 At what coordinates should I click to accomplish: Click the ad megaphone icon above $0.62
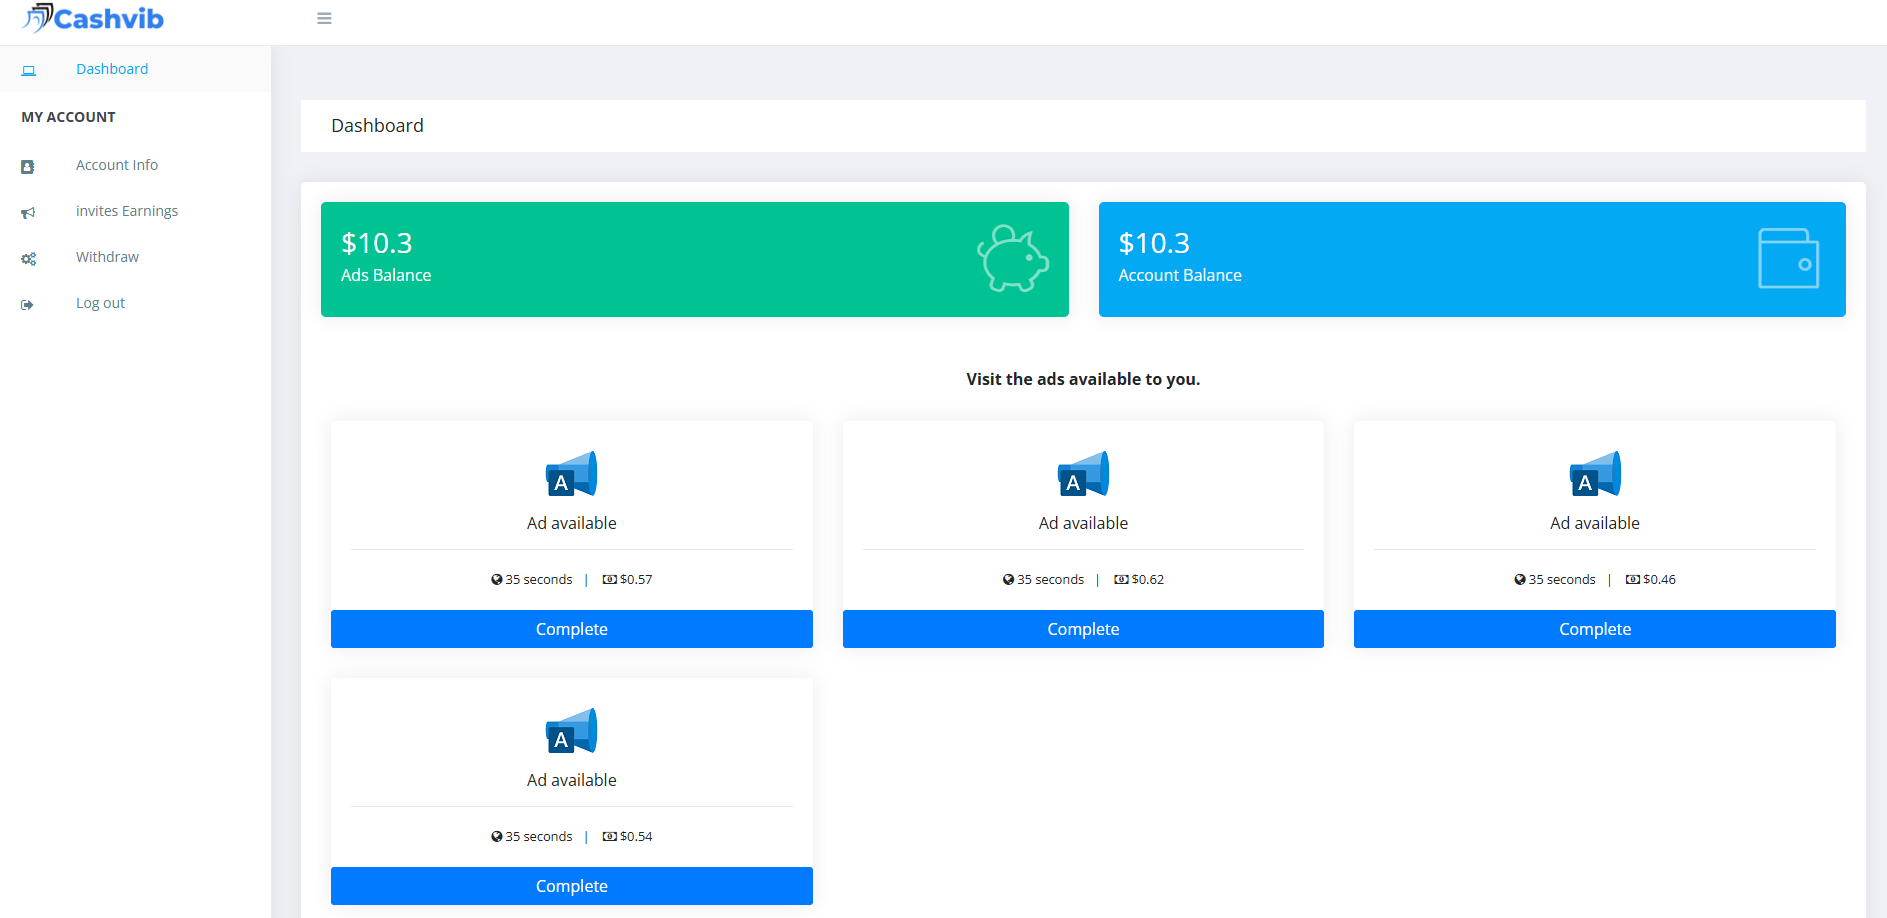[x=1083, y=474]
